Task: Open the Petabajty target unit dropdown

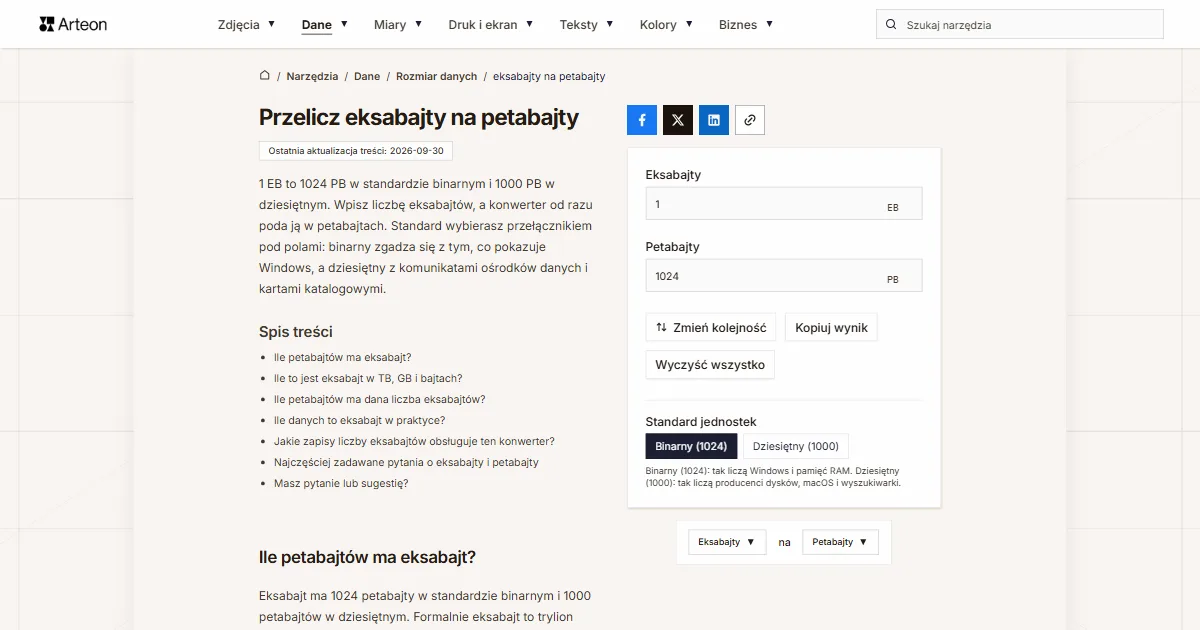Action: (840, 542)
